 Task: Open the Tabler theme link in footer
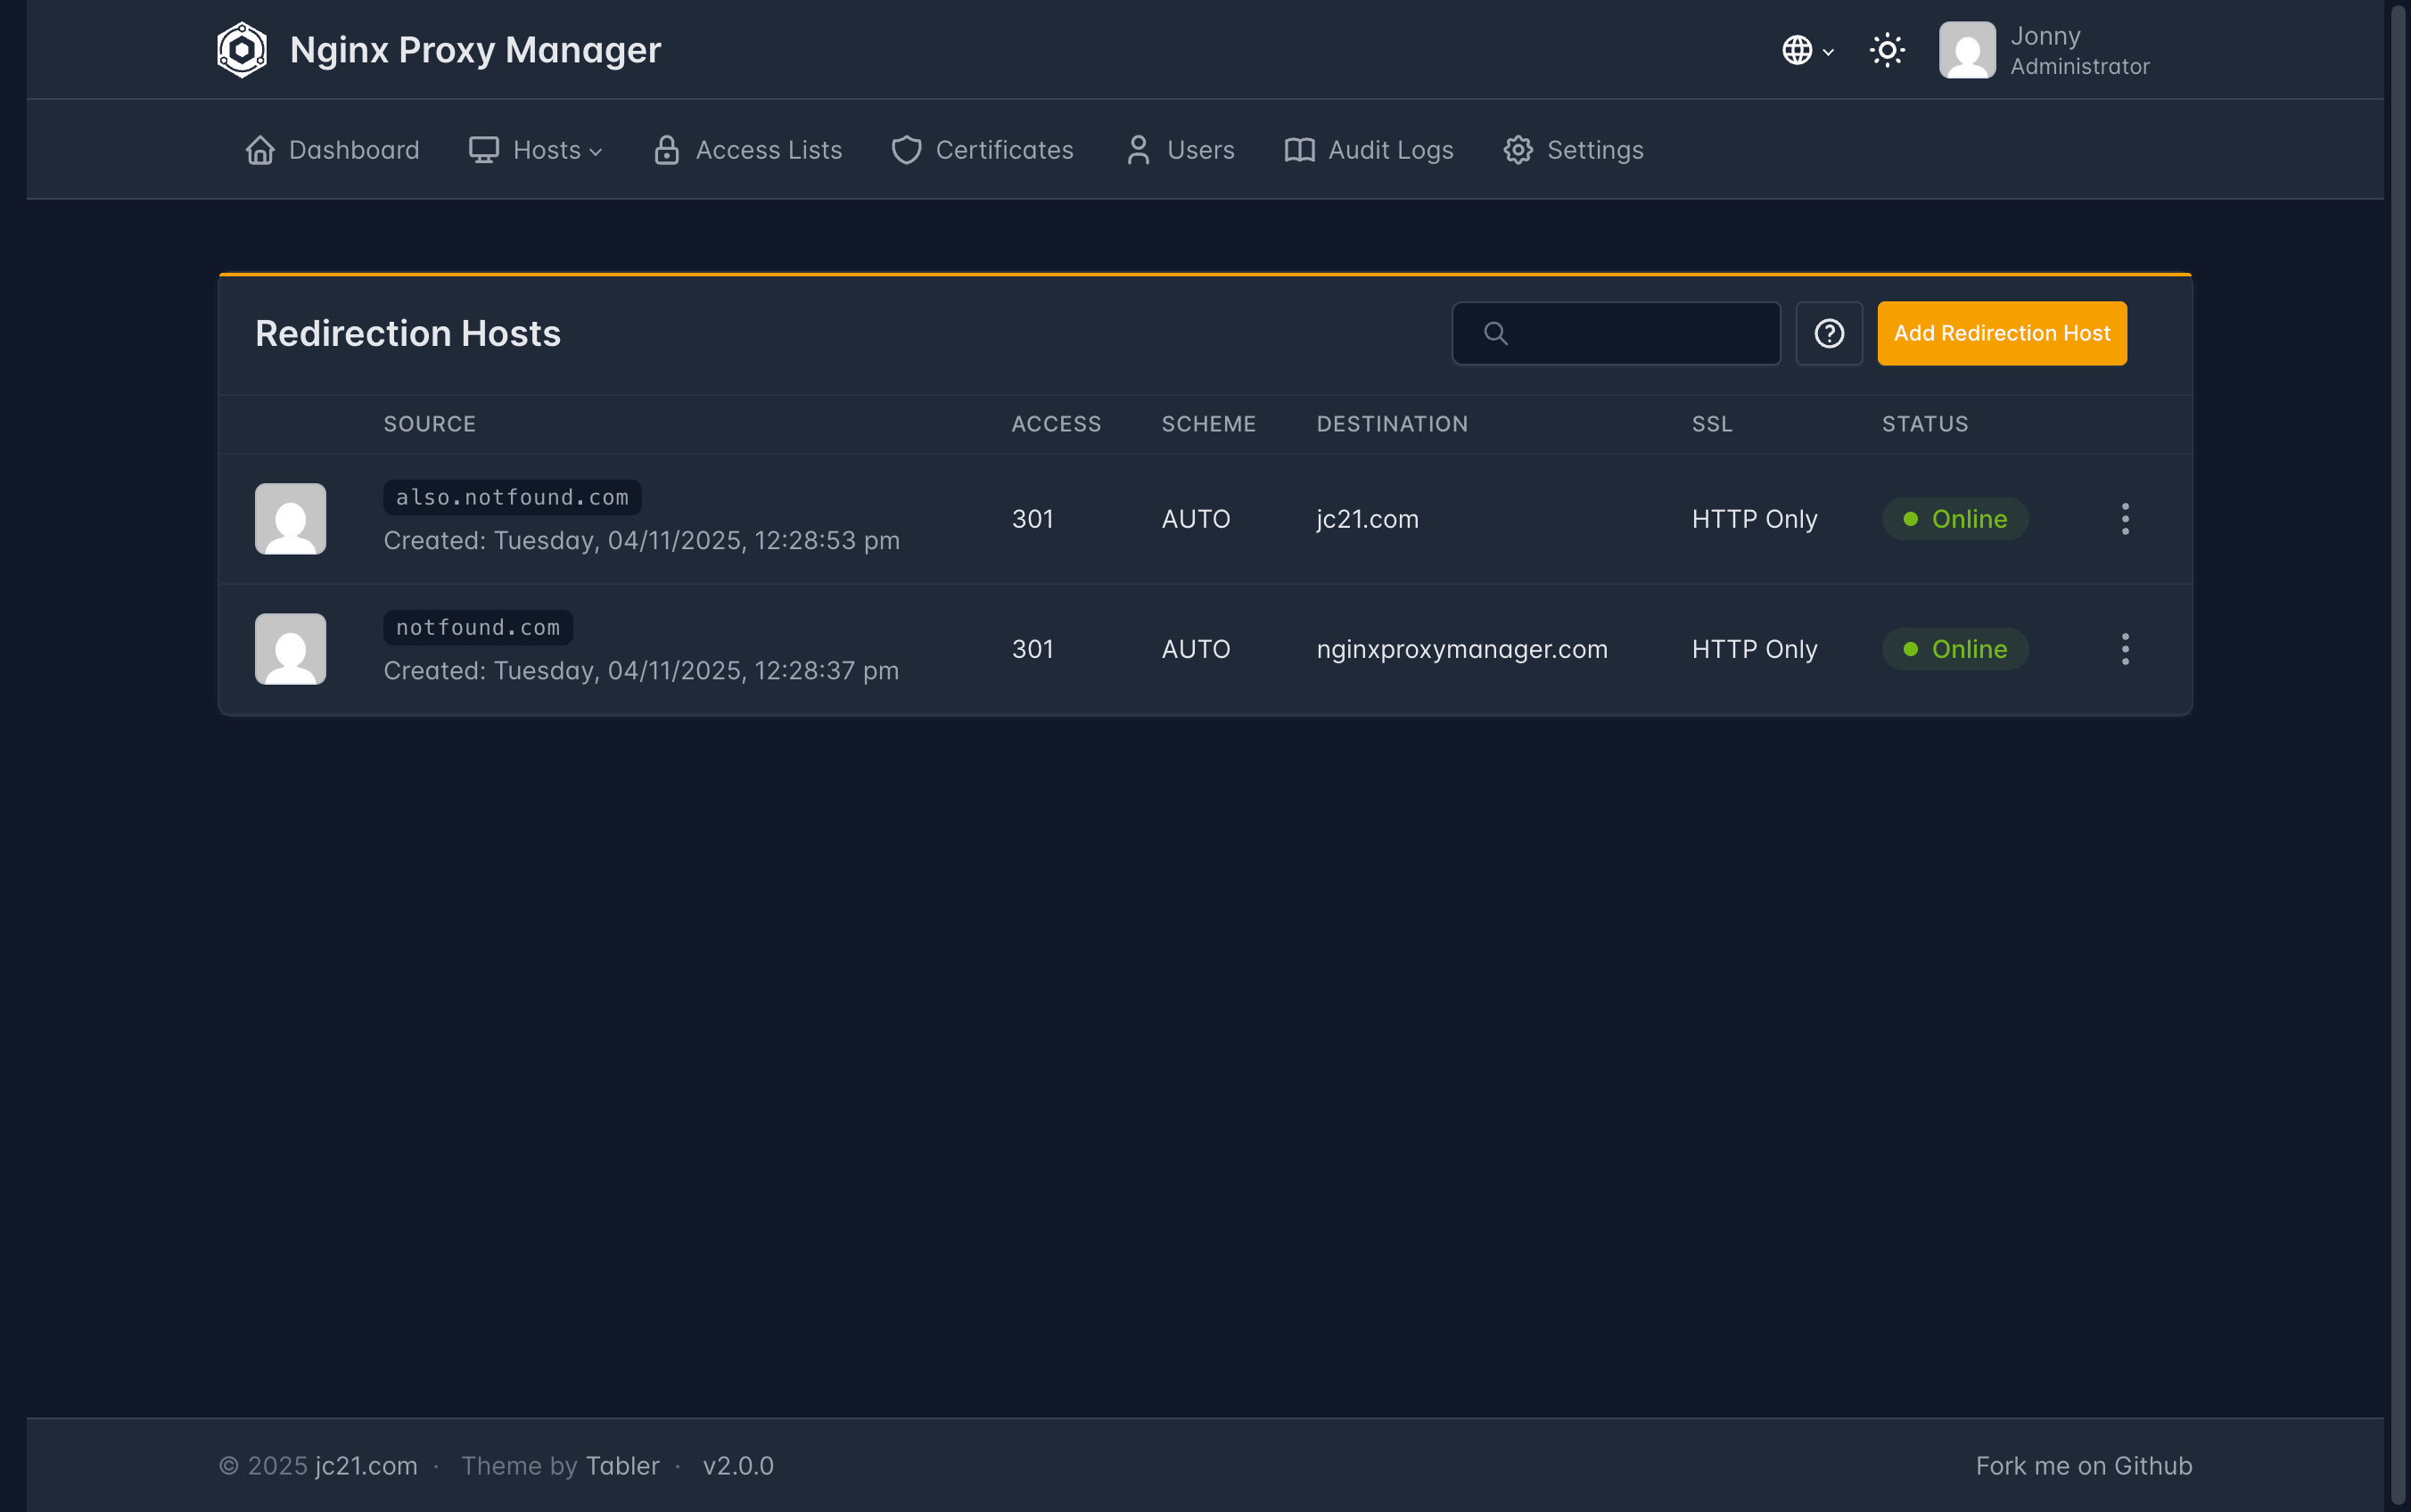click(622, 1465)
